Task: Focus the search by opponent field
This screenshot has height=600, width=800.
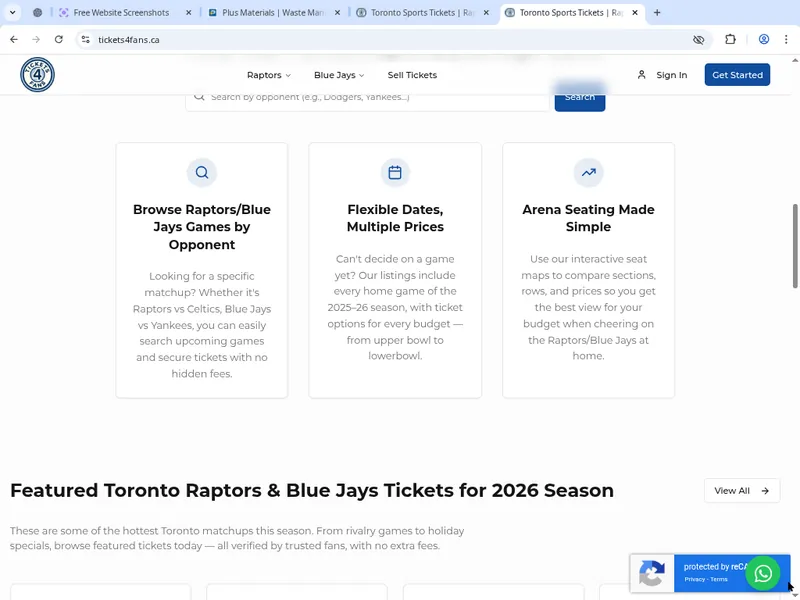Action: click(367, 97)
